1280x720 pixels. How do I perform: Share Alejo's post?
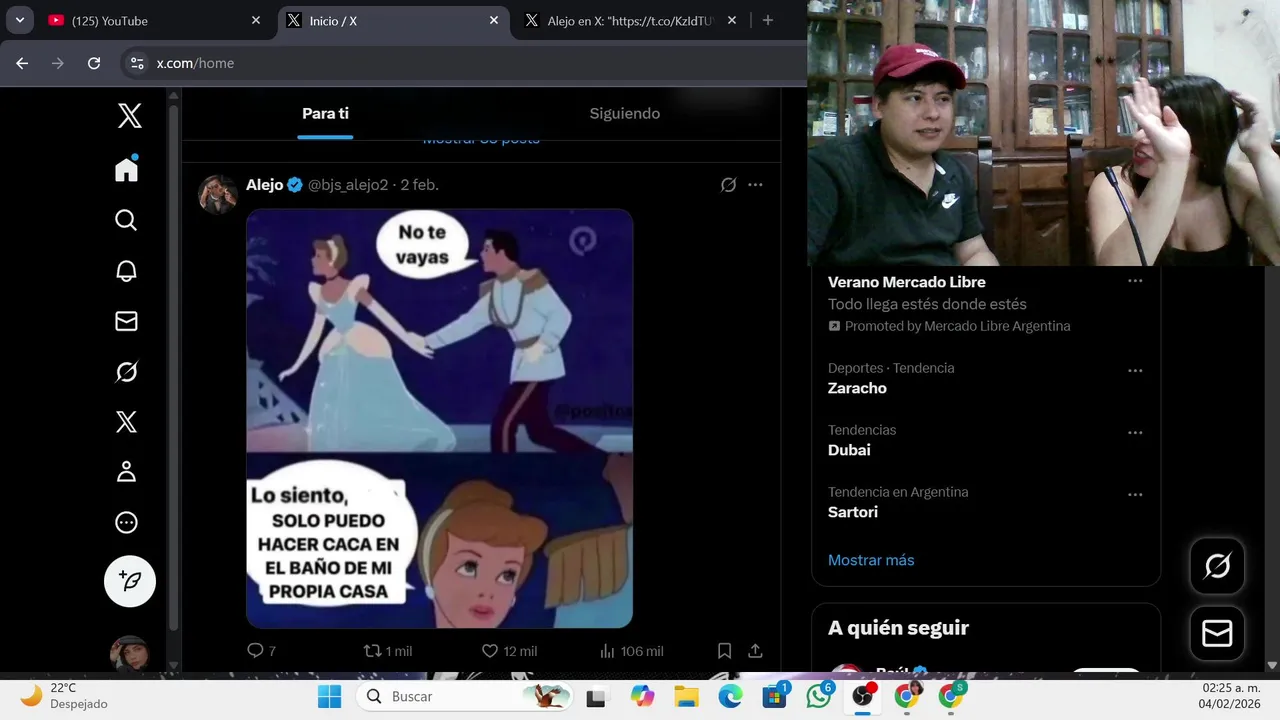click(755, 651)
